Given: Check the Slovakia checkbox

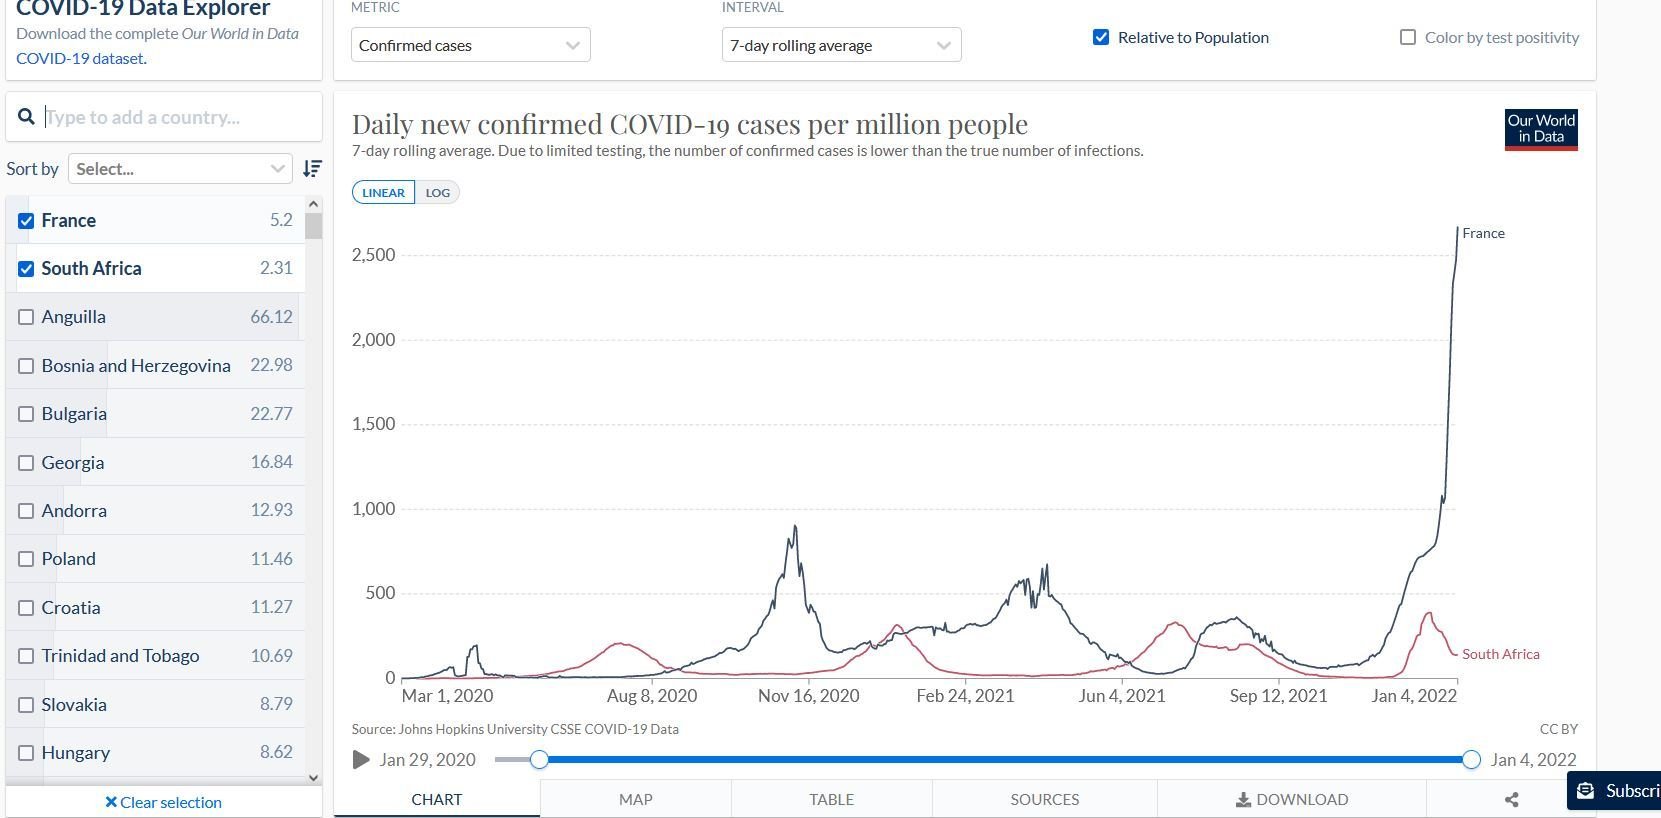Looking at the screenshot, I should click(x=26, y=705).
